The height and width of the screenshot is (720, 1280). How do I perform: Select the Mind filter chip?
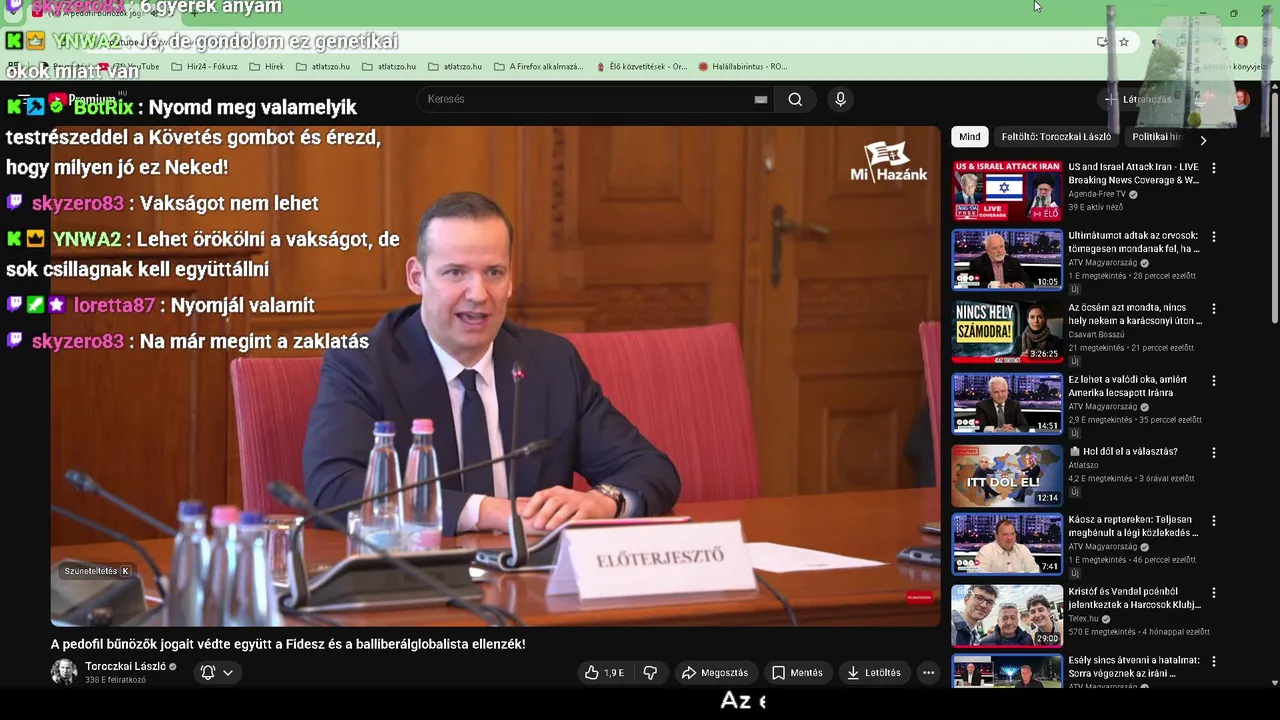click(970, 137)
